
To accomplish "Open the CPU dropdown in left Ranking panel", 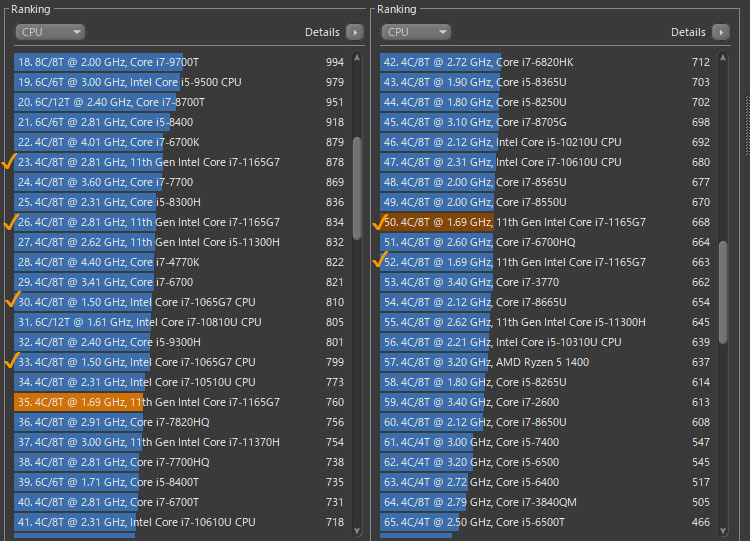I will (x=50, y=32).
